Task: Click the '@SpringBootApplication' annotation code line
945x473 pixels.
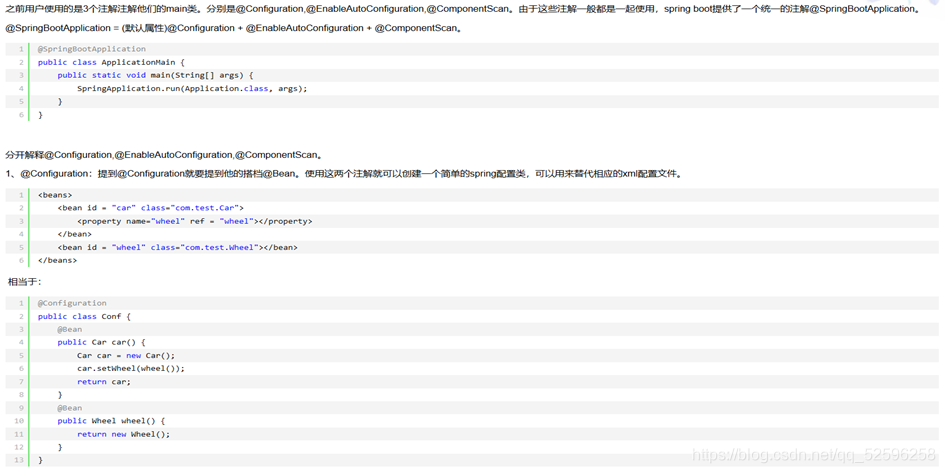Action: 92,49
